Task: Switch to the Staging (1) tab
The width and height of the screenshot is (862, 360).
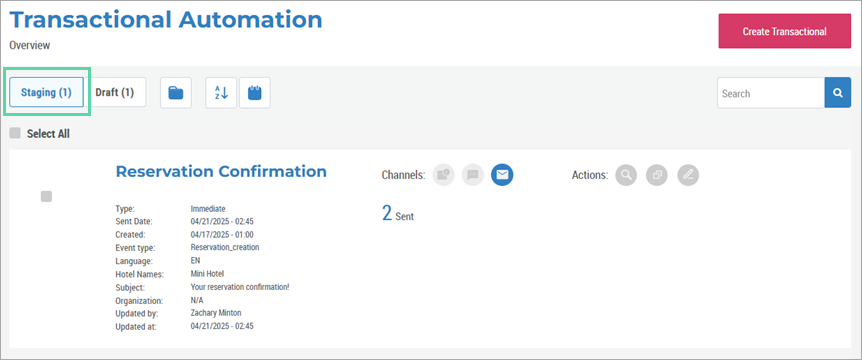Action: (46, 92)
